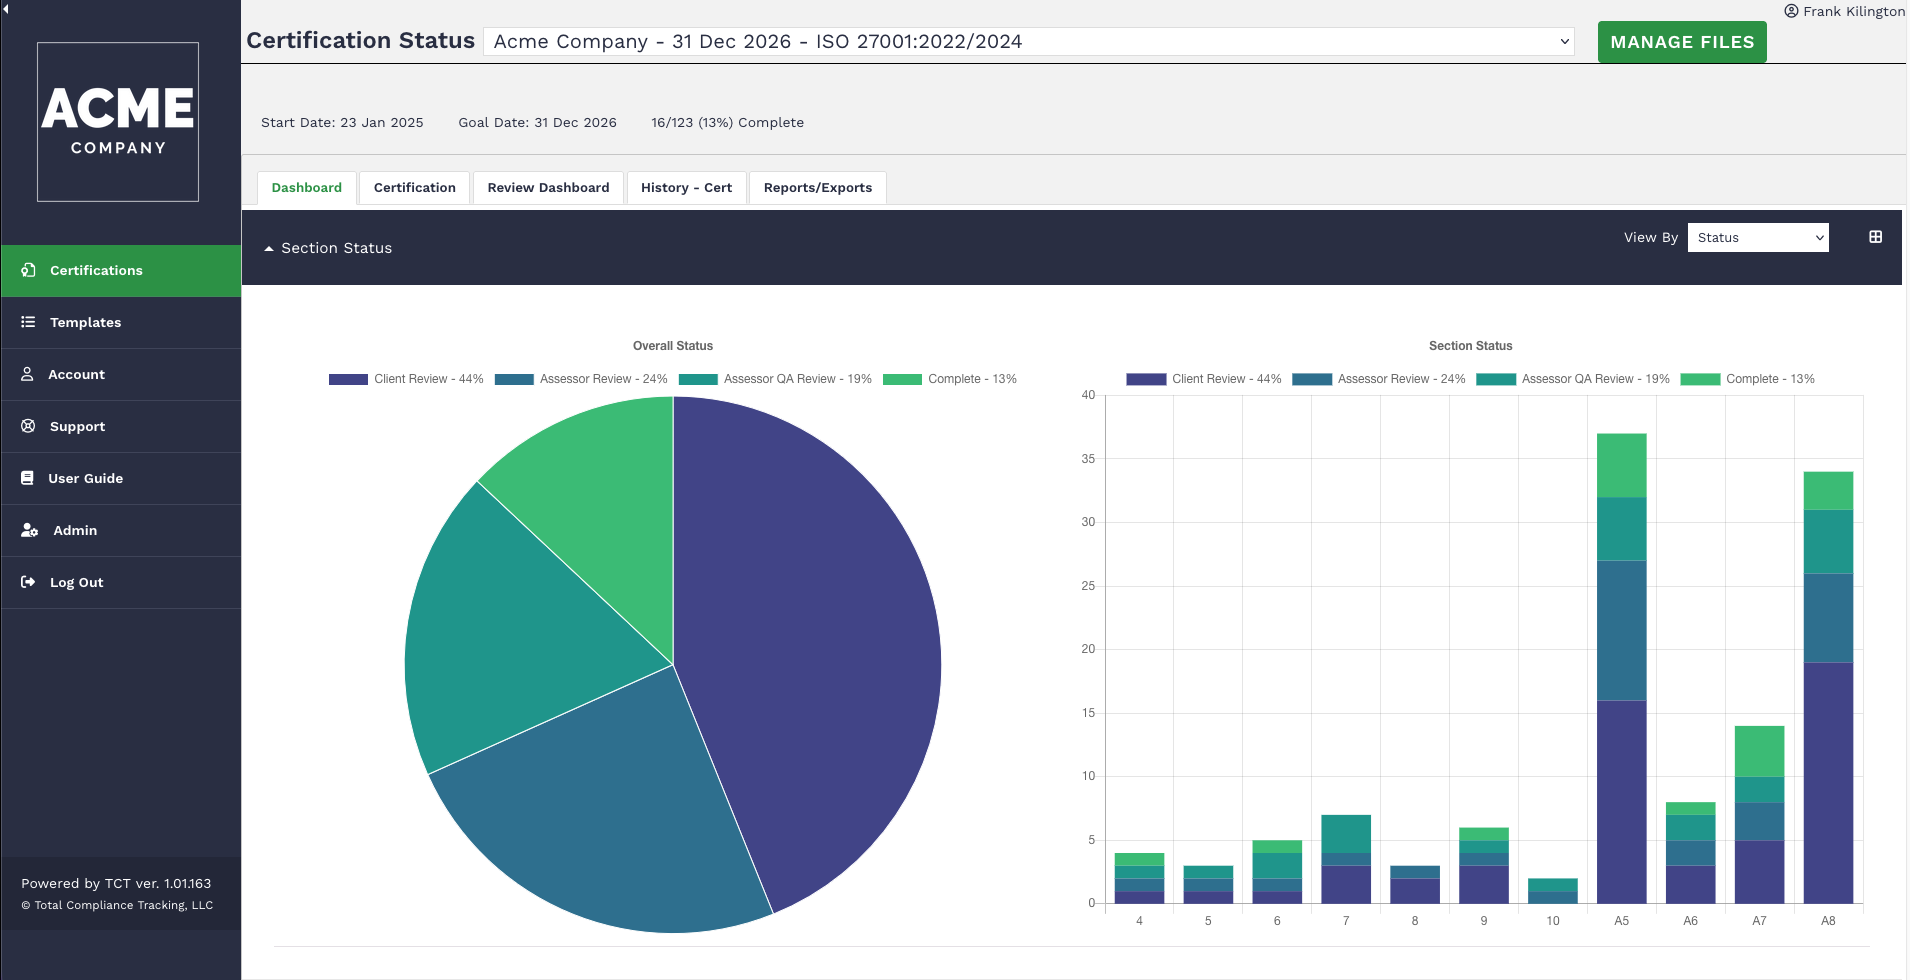1910x980 pixels.
Task: Click the User Guide book icon
Action: point(28,478)
